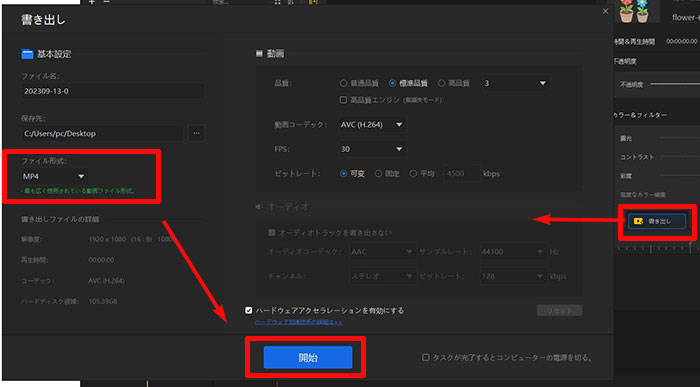
Task: Adjust the 露光 slider in editor
Action: coord(679,138)
